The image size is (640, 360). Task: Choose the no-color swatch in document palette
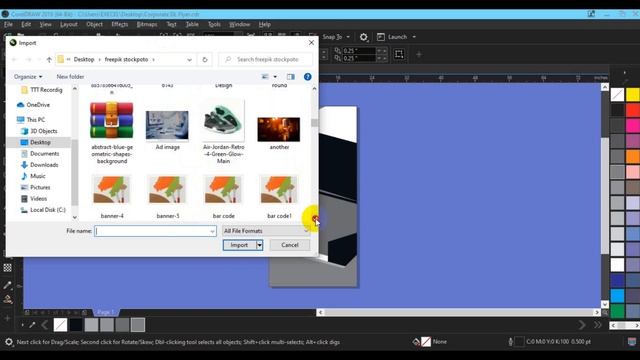(60, 325)
